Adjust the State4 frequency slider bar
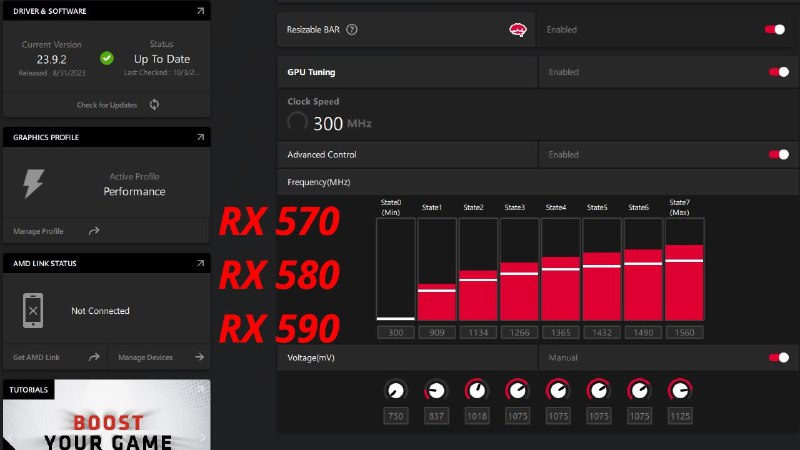The width and height of the screenshot is (800, 450). 561,269
